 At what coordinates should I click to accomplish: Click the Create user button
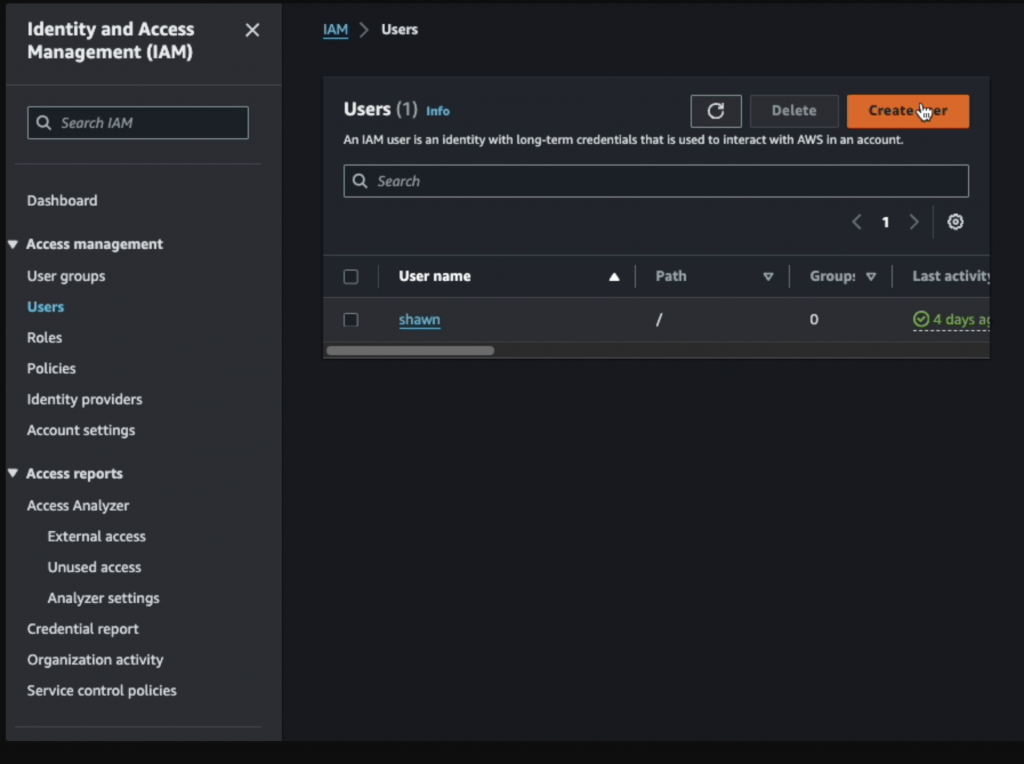[908, 111]
